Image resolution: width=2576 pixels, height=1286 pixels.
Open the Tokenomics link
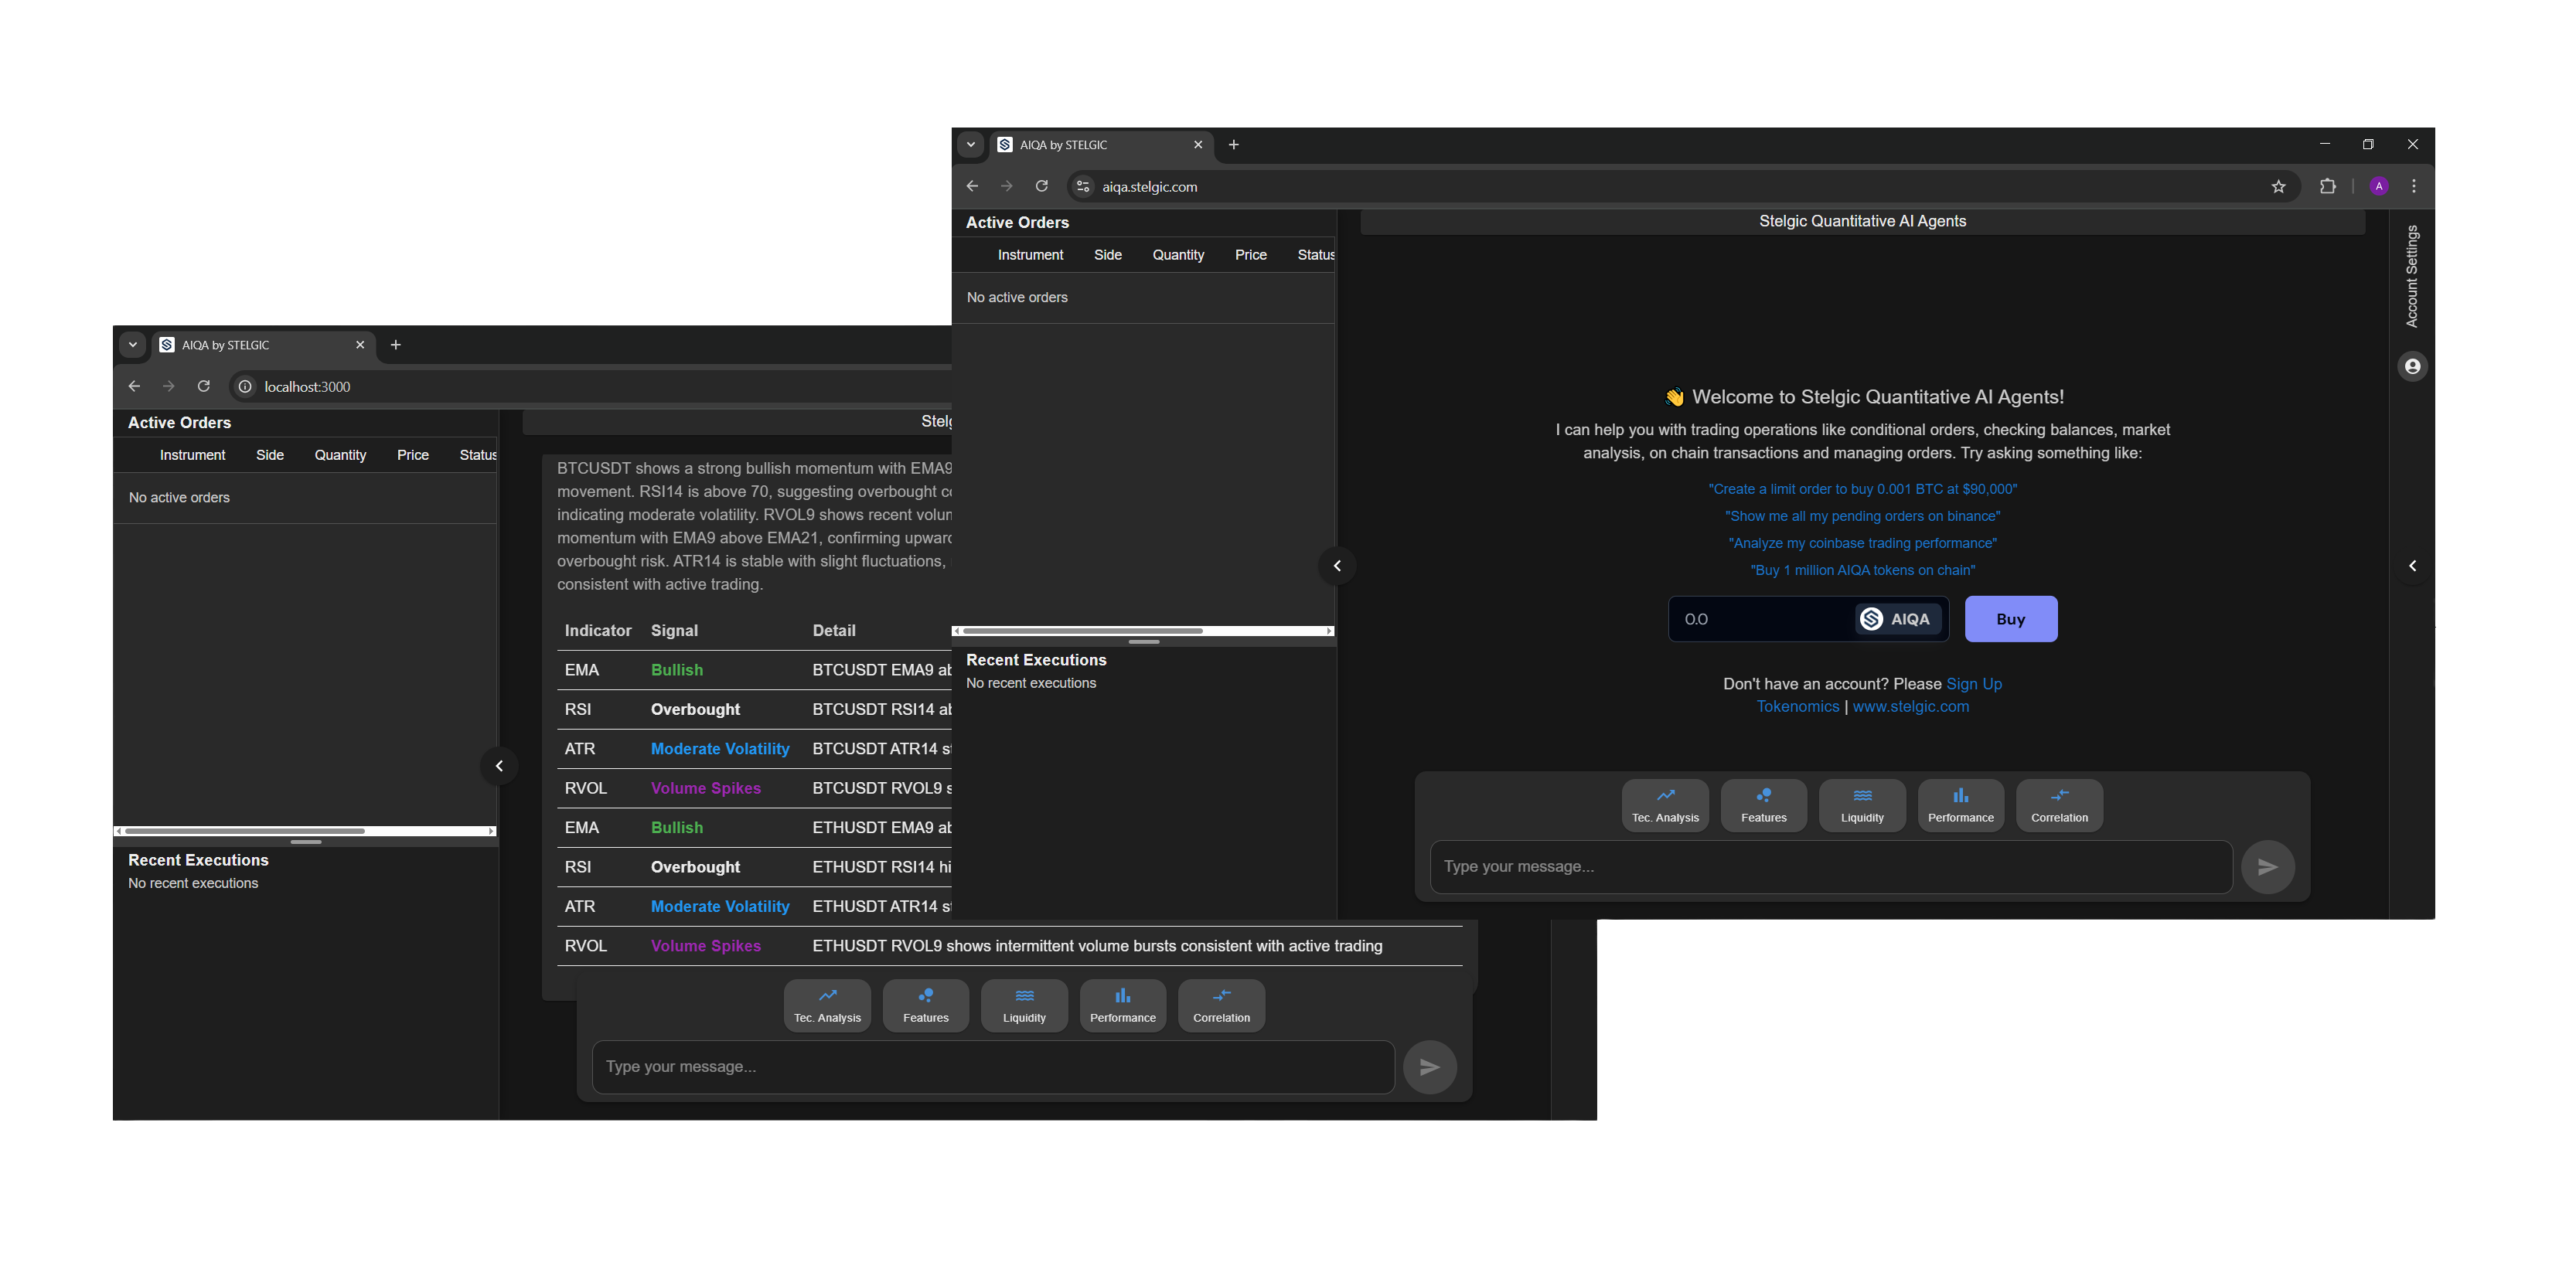pyautogui.click(x=1797, y=706)
